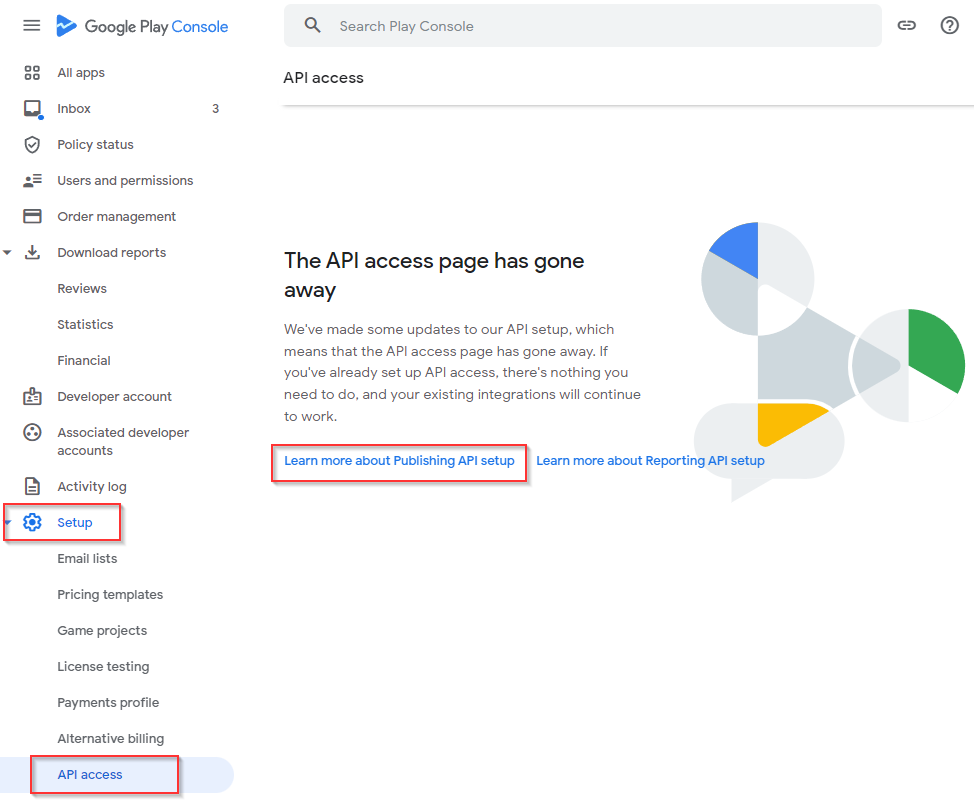Open Learn more about Reporting API setup

click(x=650, y=461)
